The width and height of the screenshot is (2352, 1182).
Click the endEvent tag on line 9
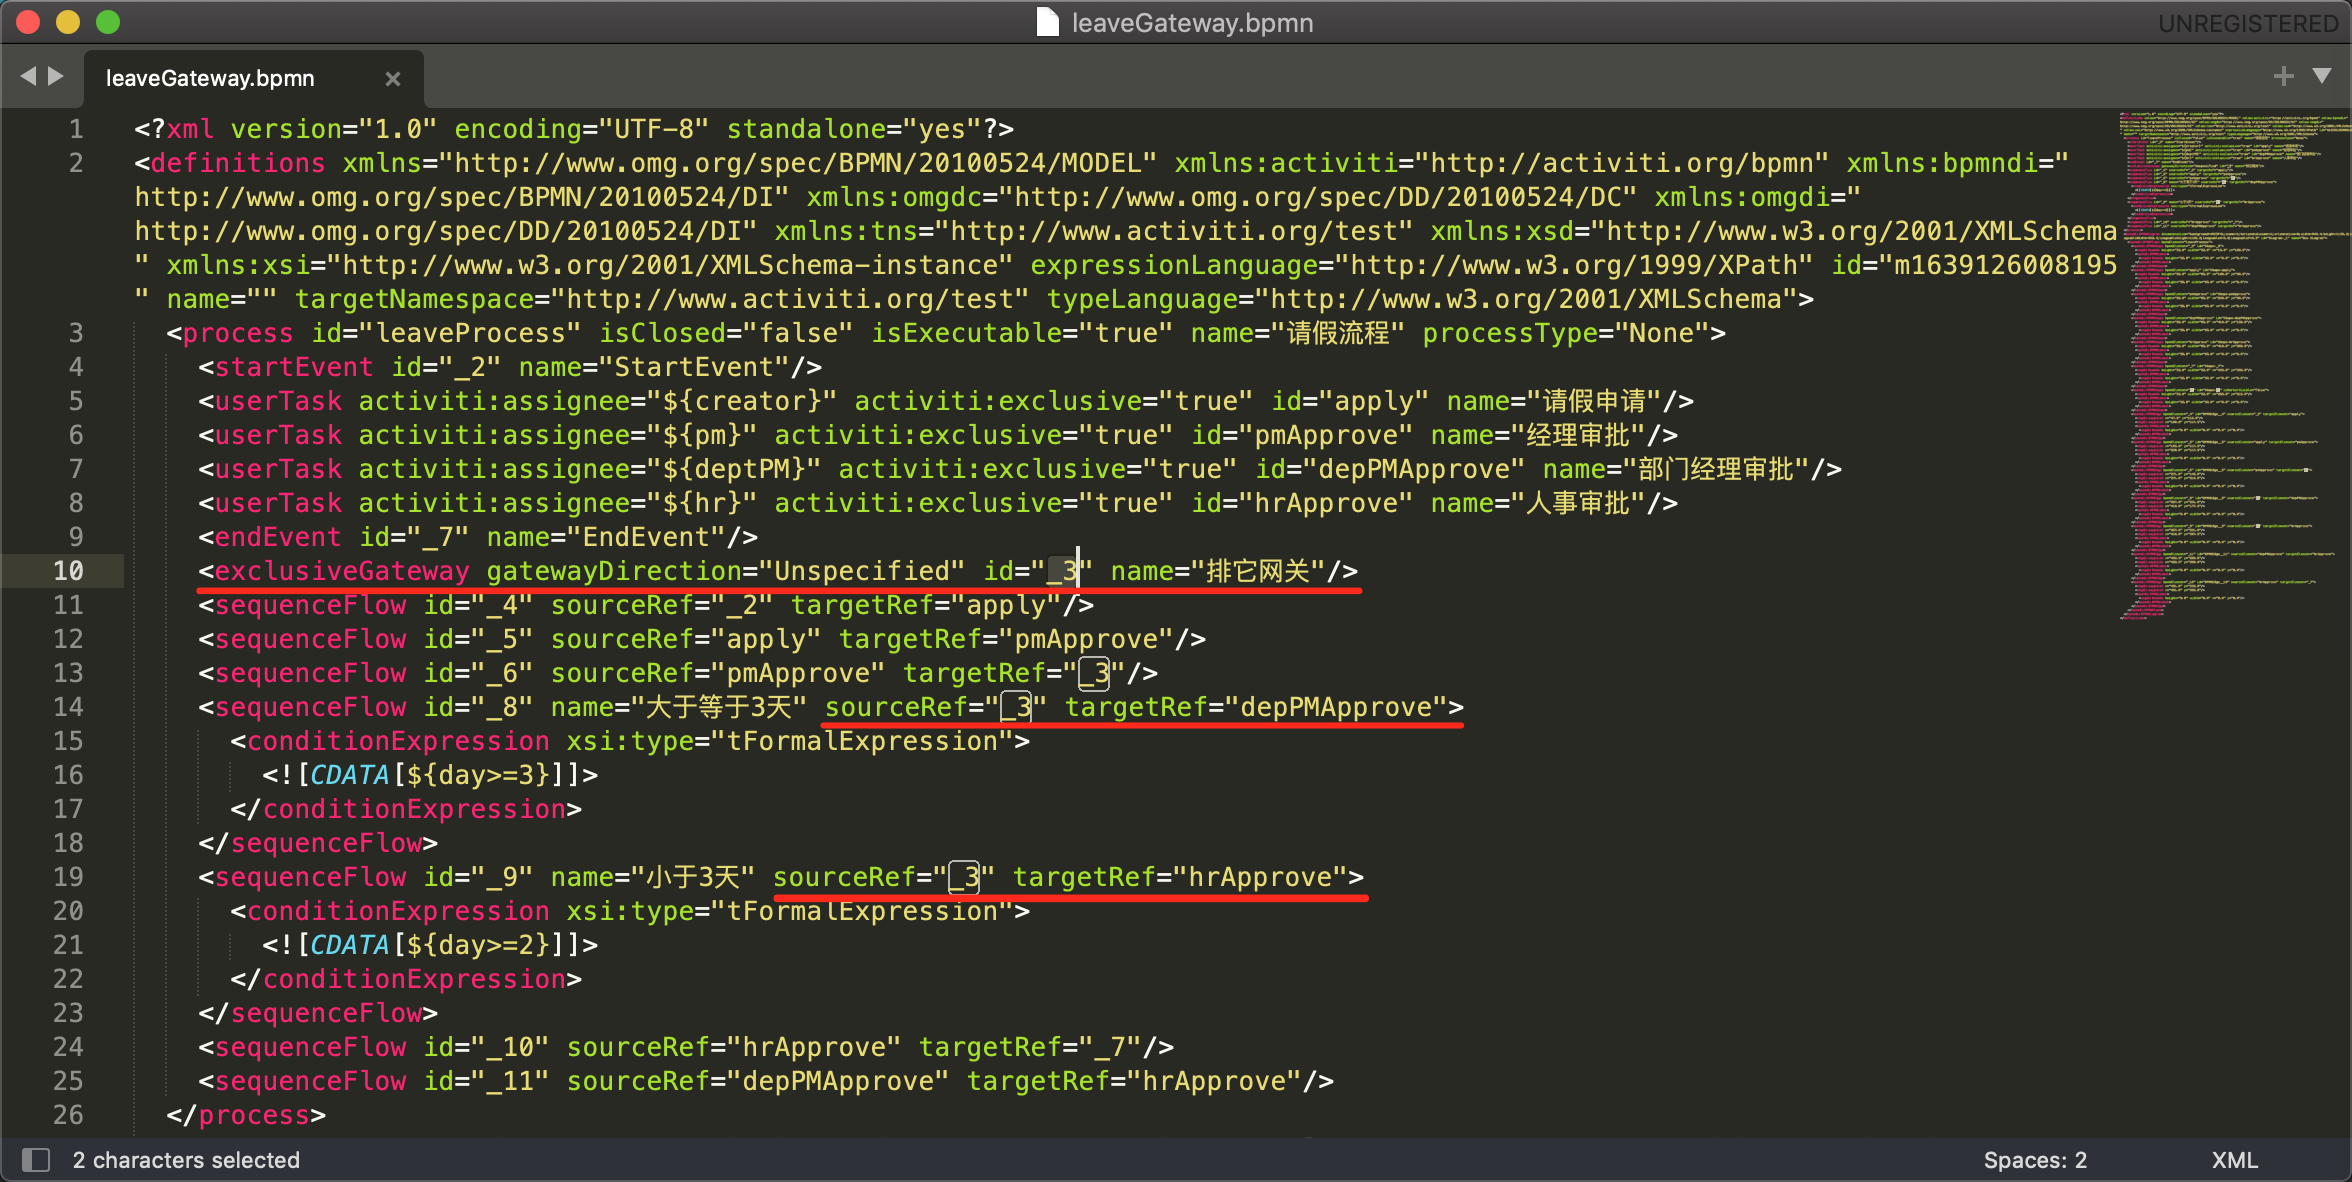click(277, 537)
